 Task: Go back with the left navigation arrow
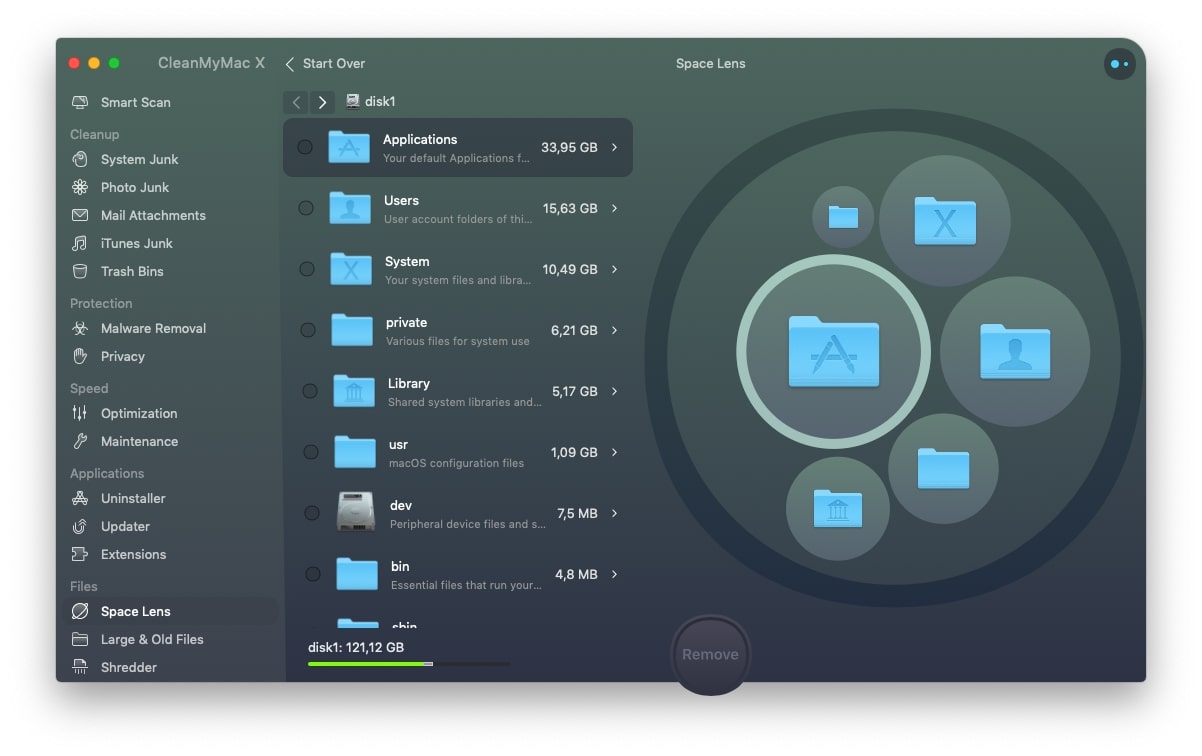296,102
